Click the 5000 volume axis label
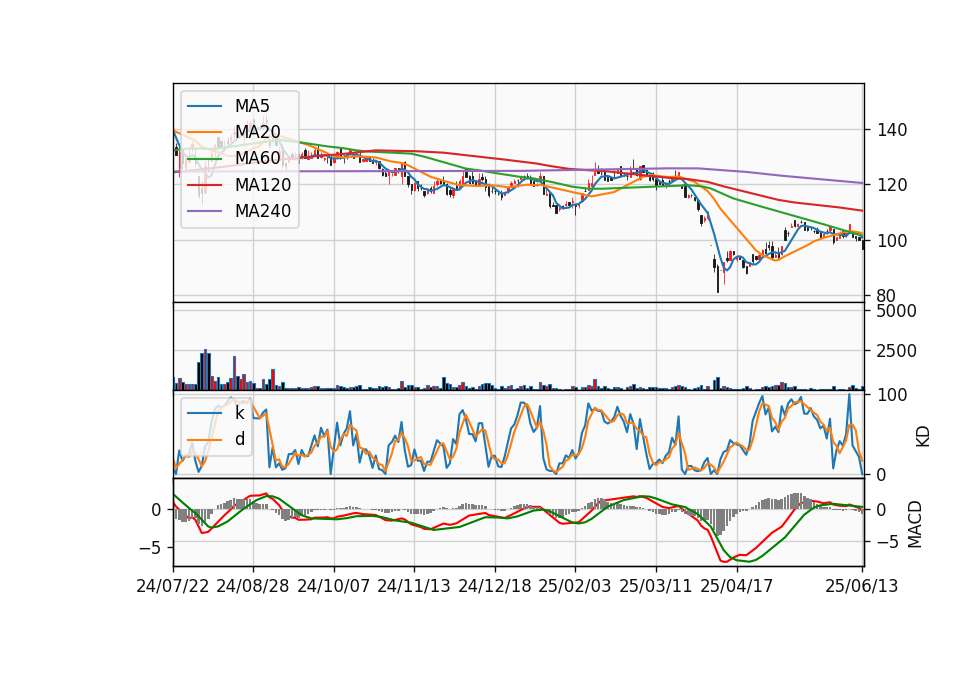The image size is (960, 690). (x=896, y=311)
